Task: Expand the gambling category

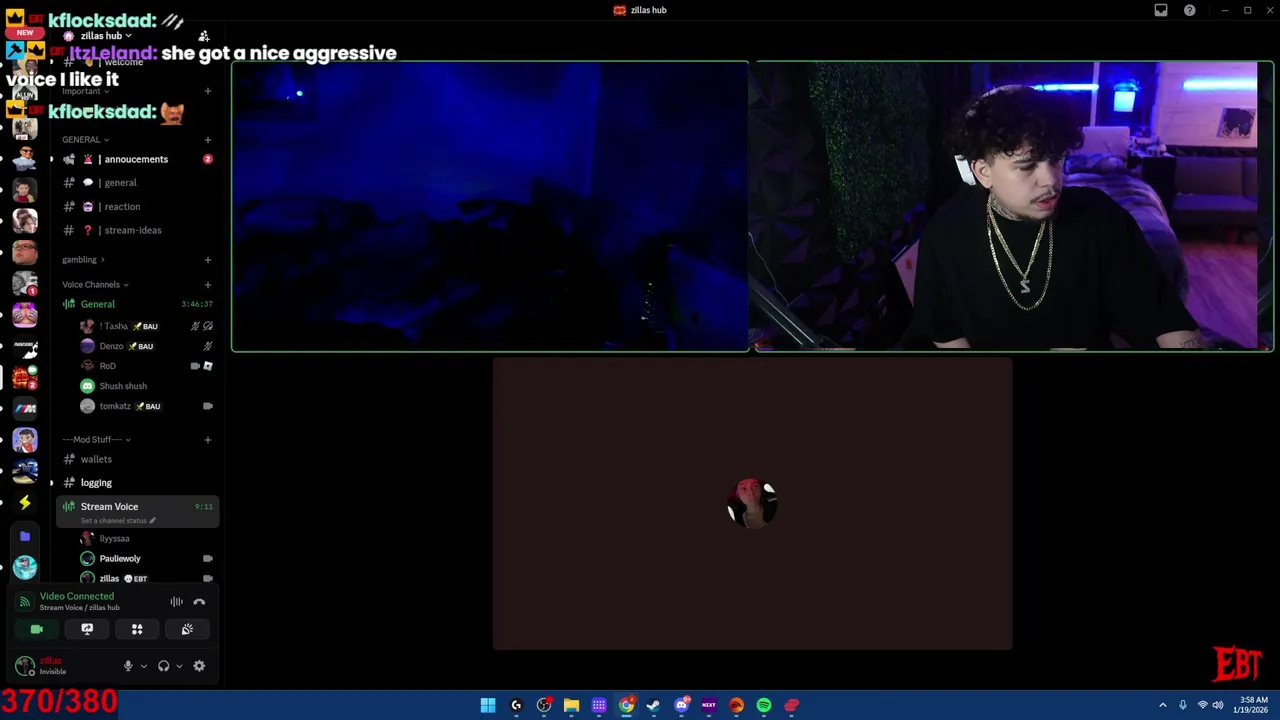Action: 83,260
